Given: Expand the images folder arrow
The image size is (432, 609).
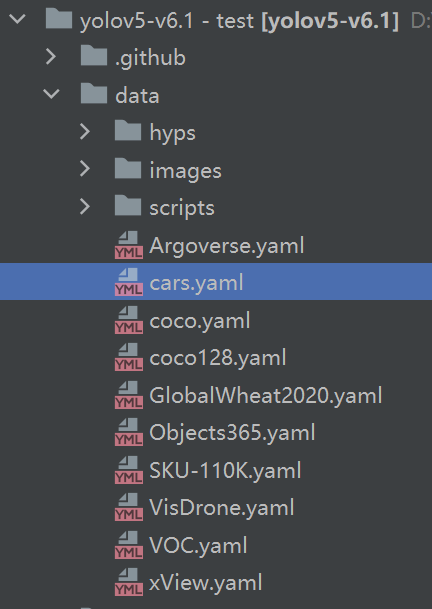Looking at the screenshot, I should pyautogui.click(x=85, y=169).
